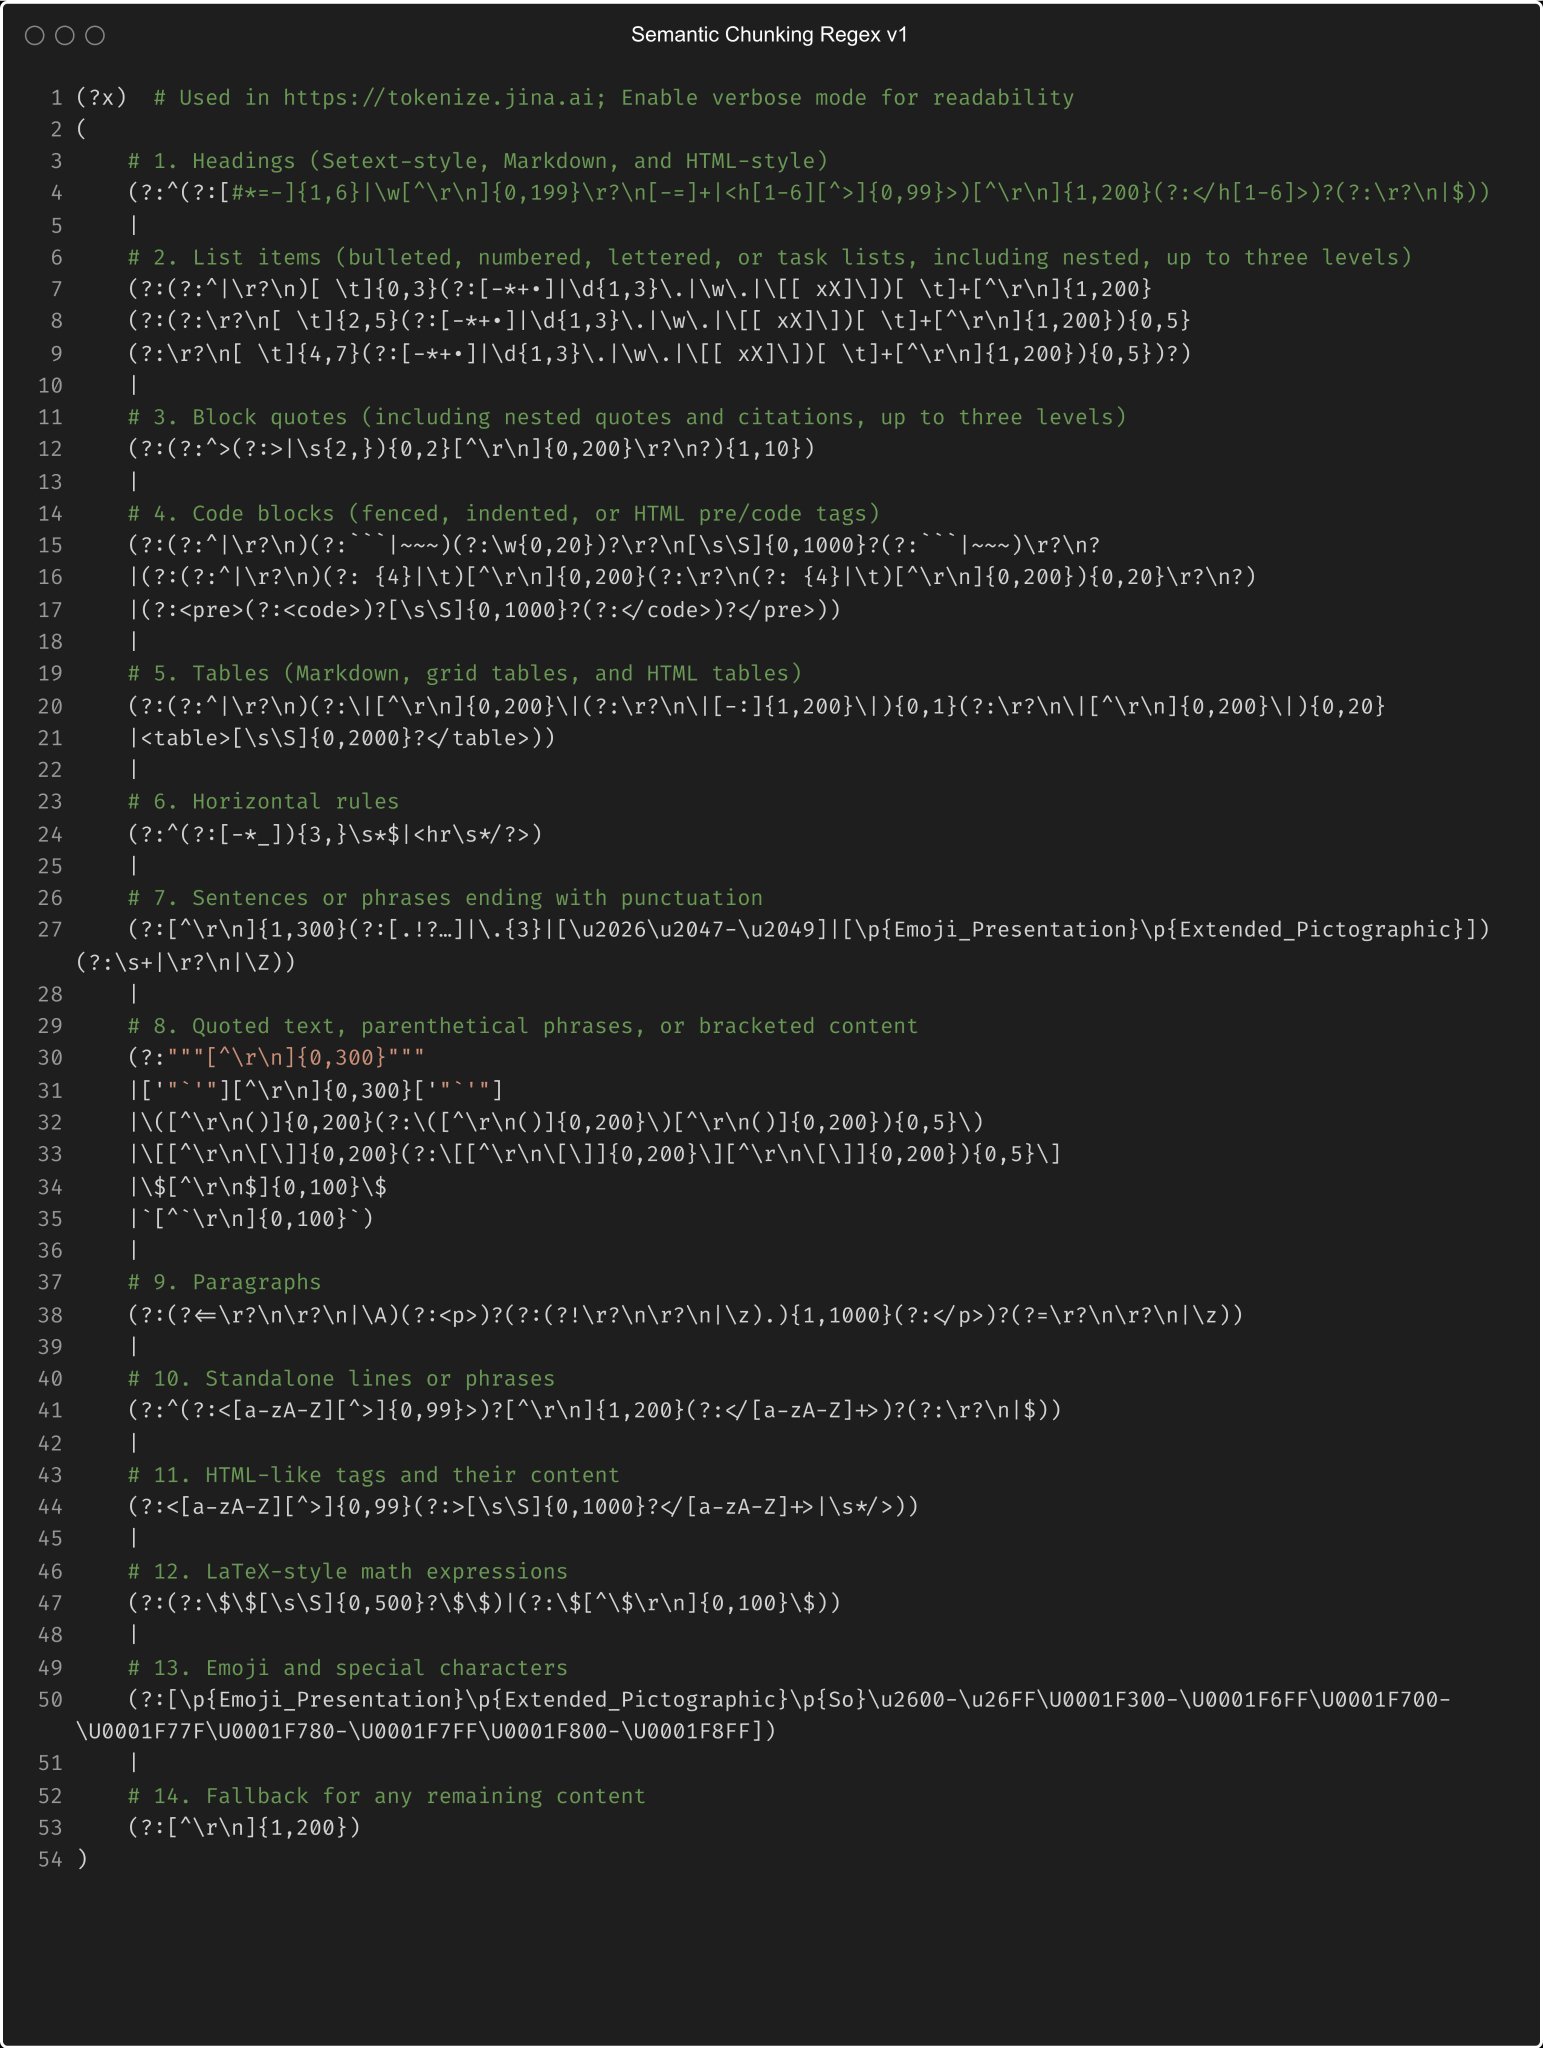This screenshot has width=1543, height=2048.
Task: Click the '# 6. Horizontal rules' comment
Action: pyautogui.click(x=262, y=801)
